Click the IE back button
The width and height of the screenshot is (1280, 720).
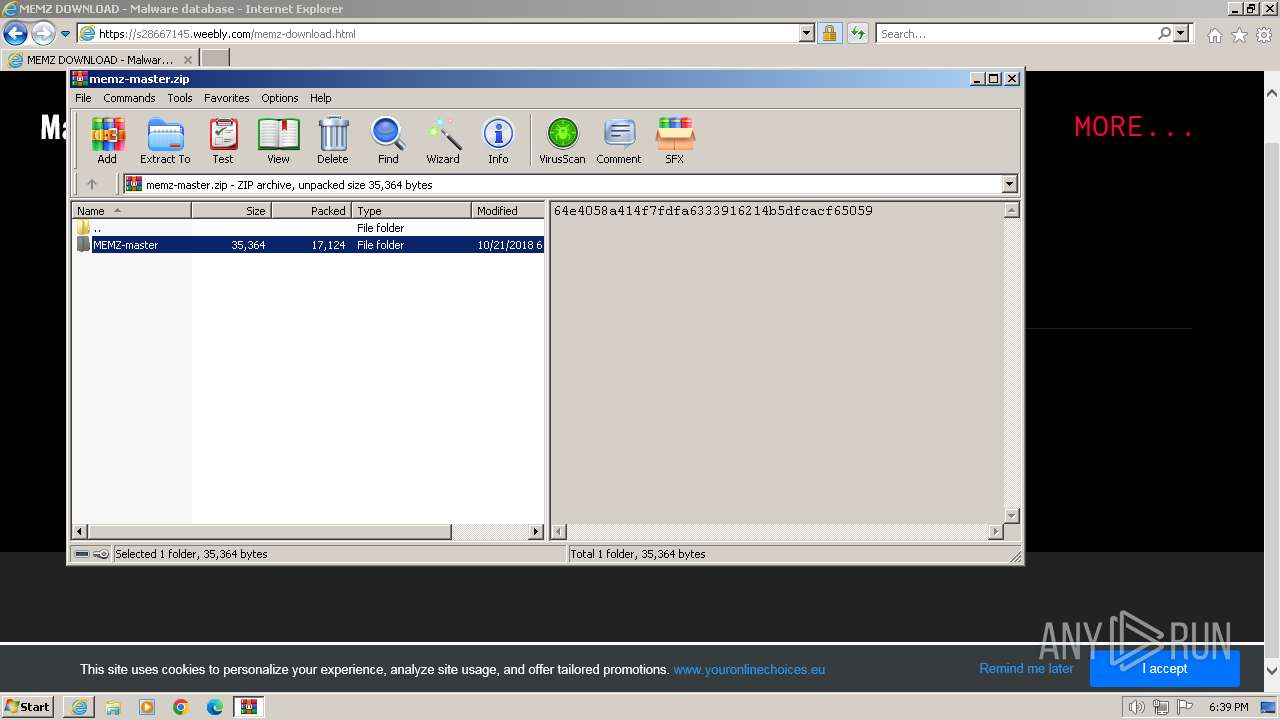[15, 33]
